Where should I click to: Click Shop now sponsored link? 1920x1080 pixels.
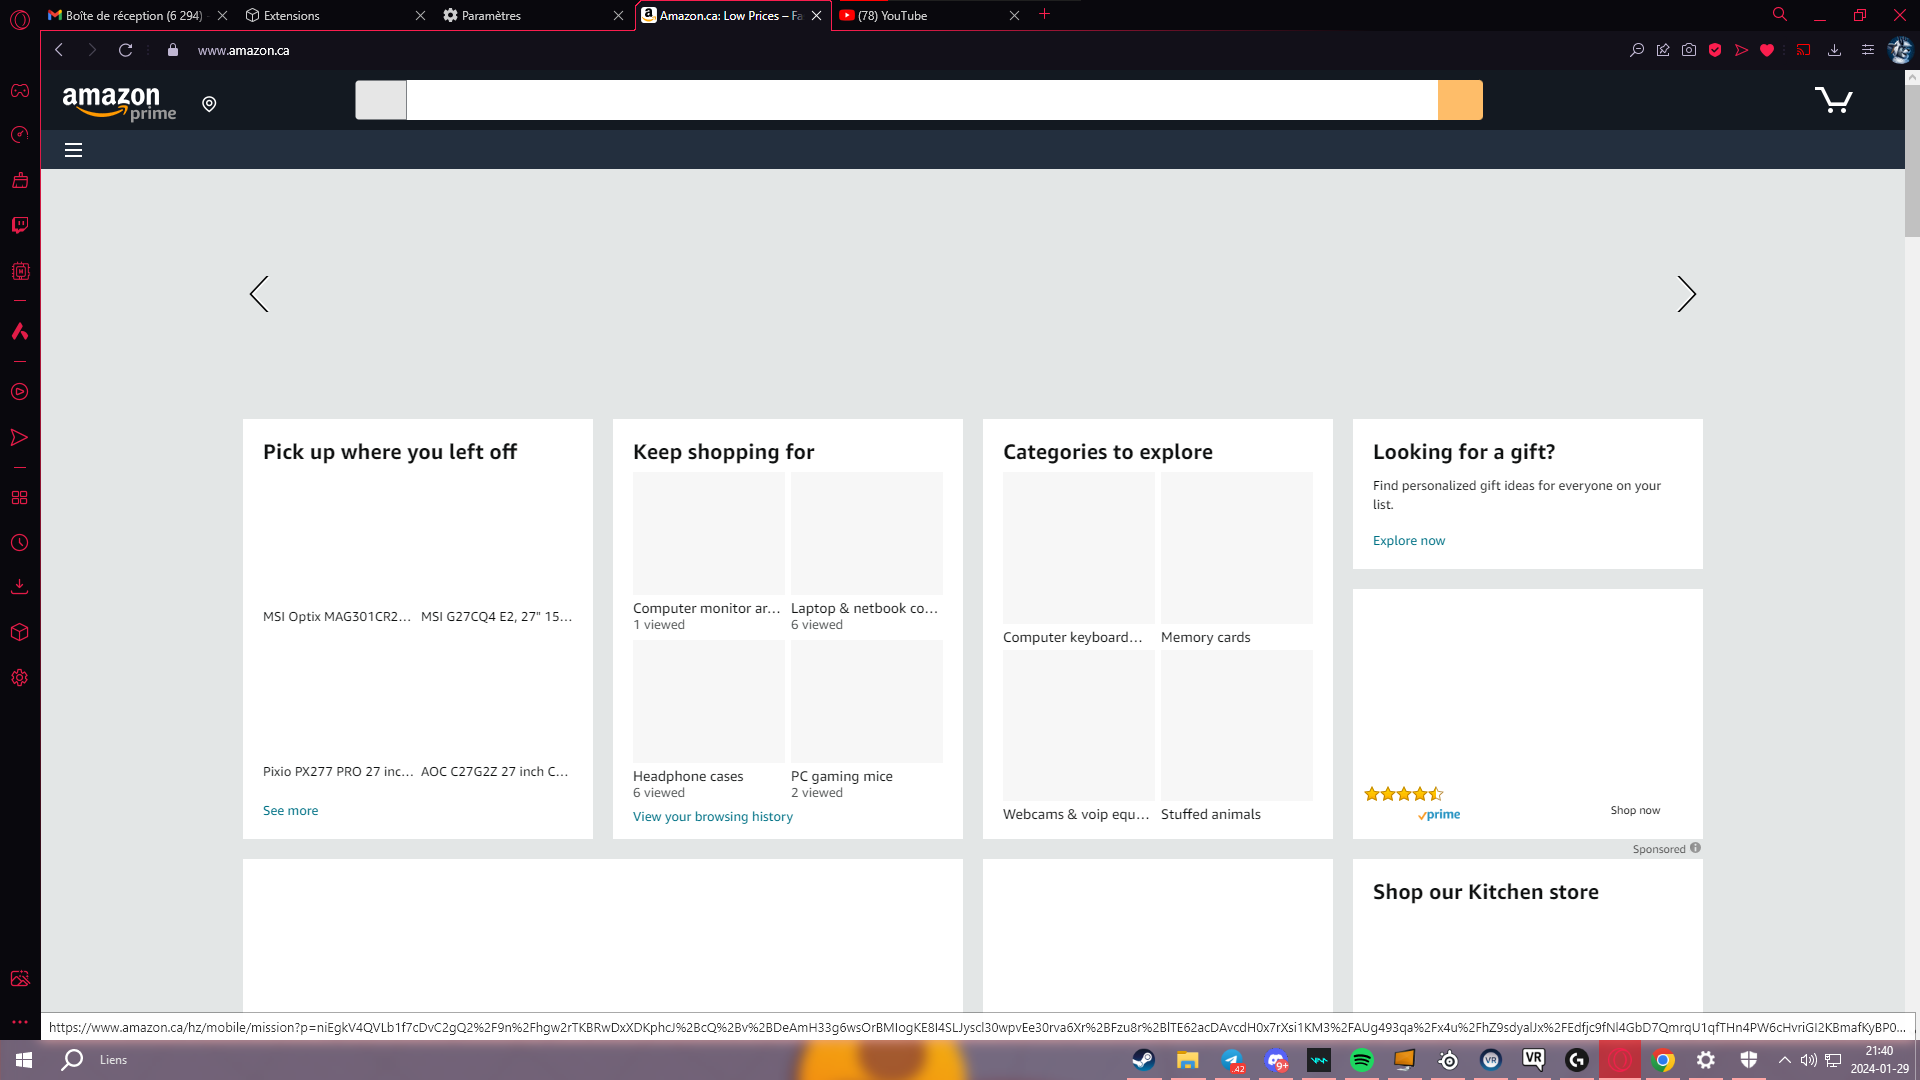1635,810
